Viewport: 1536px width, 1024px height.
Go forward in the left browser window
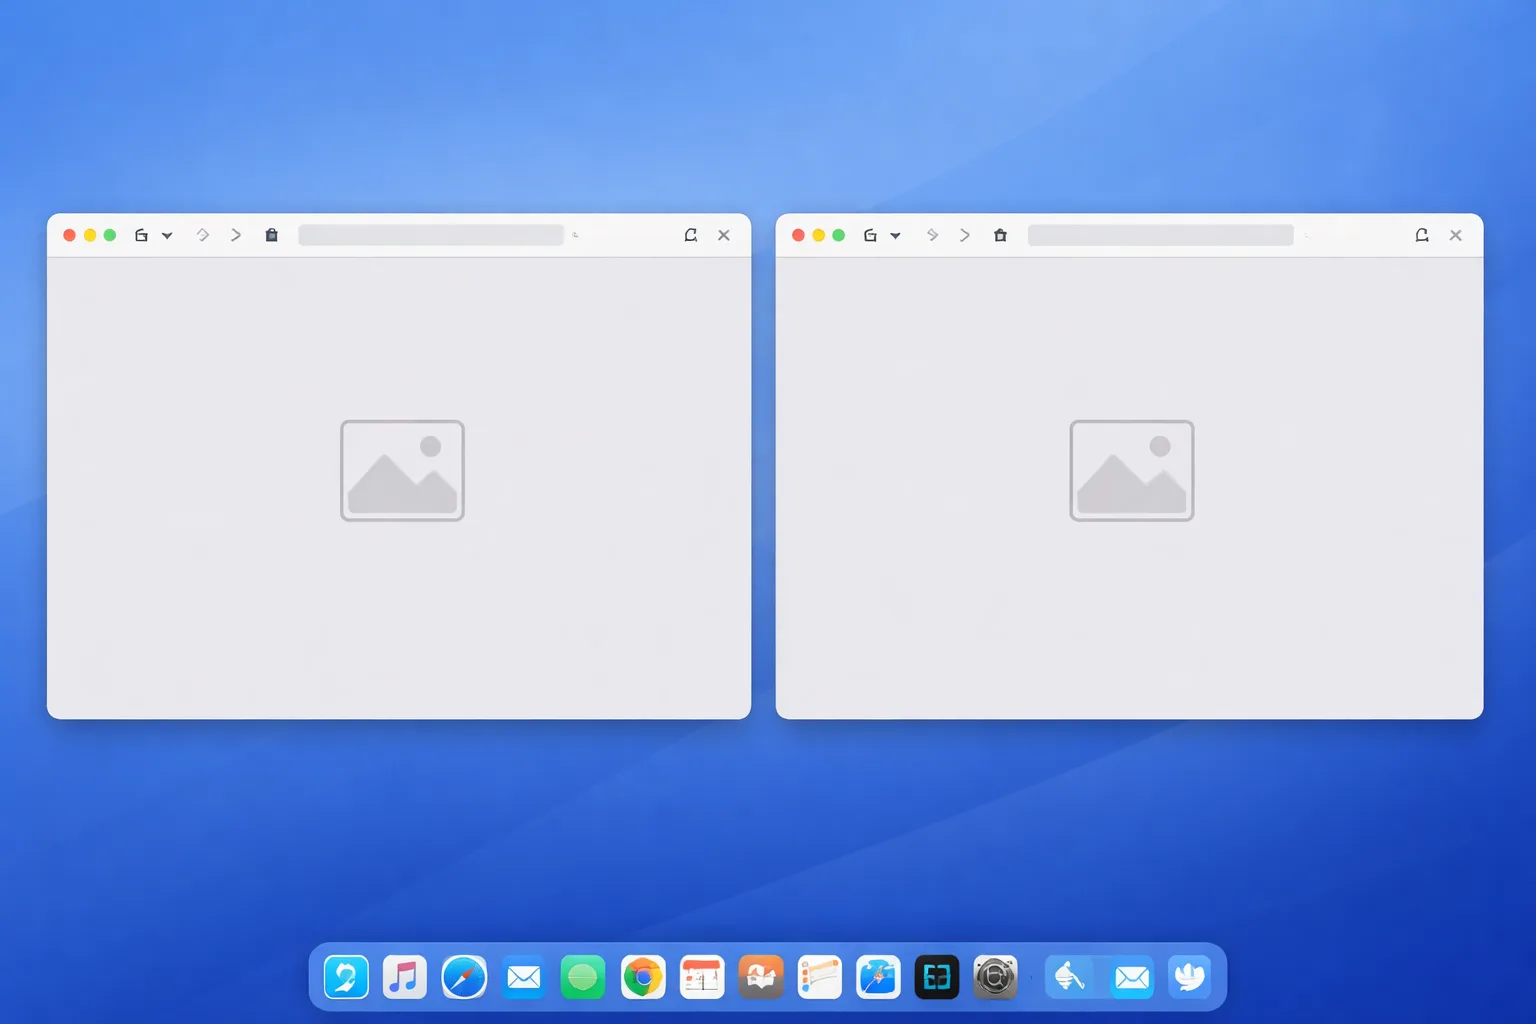tap(236, 235)
